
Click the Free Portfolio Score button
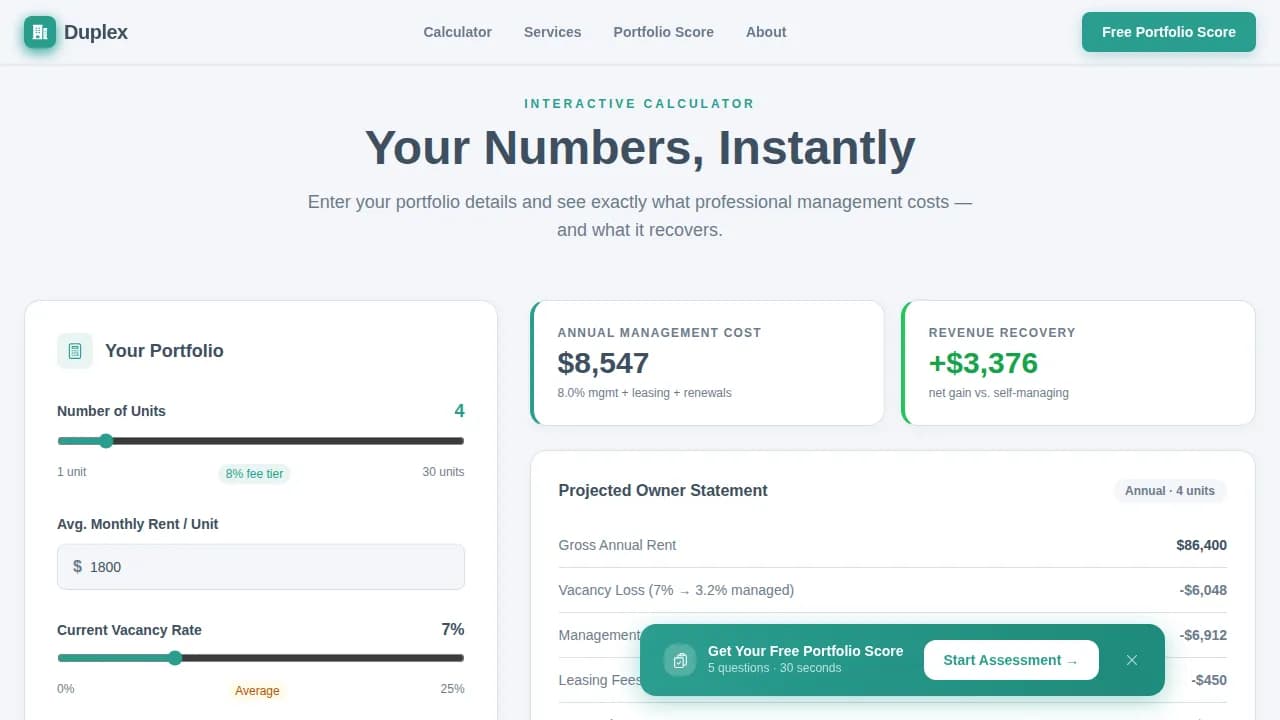pyautogui.click(x=1168, y=32)
